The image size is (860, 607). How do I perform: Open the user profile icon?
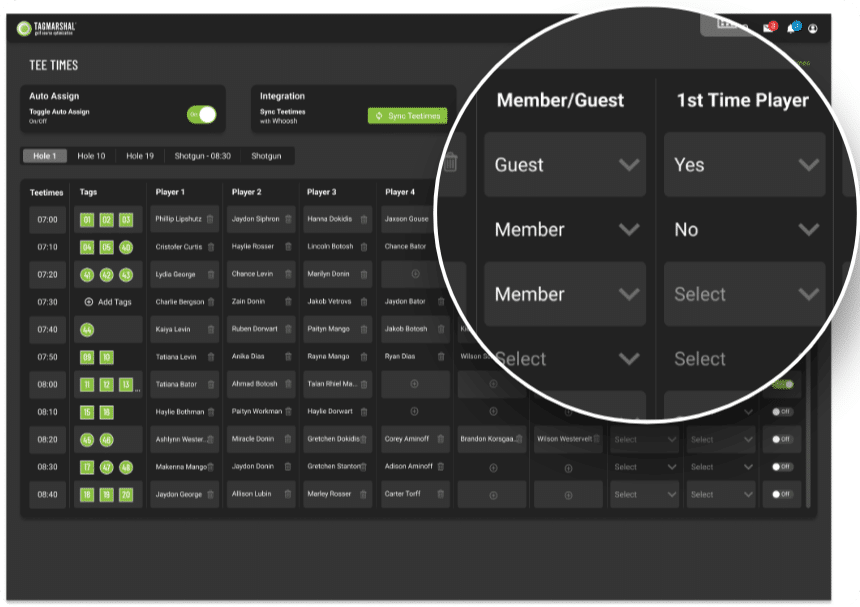pos(813,28)
